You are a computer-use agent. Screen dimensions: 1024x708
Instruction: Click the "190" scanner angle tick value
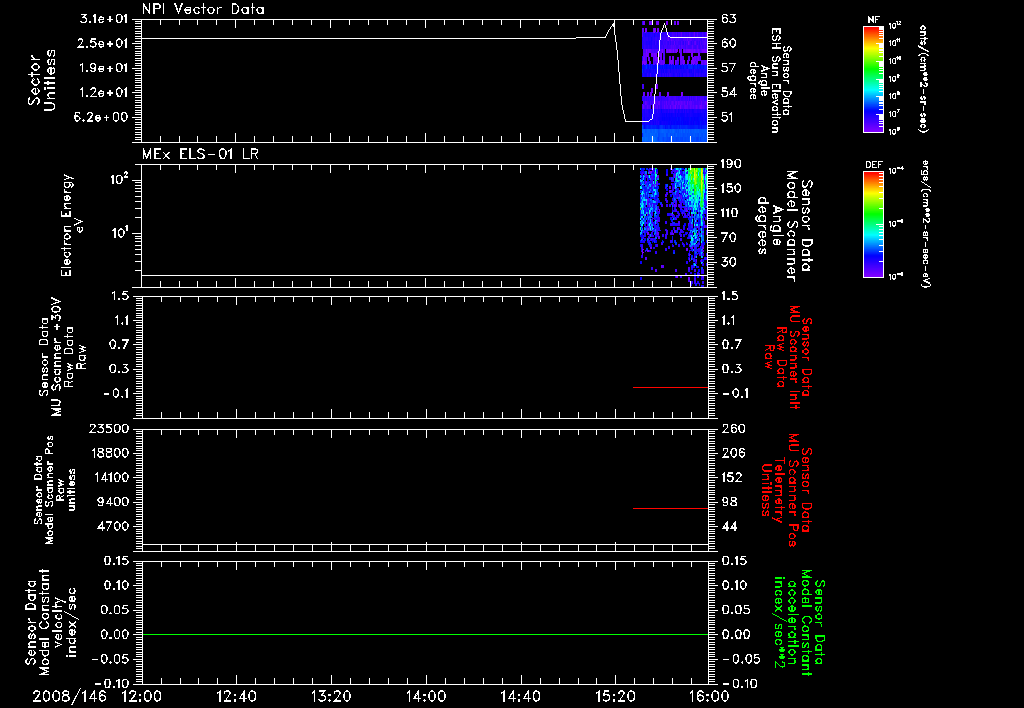(732, 164)
